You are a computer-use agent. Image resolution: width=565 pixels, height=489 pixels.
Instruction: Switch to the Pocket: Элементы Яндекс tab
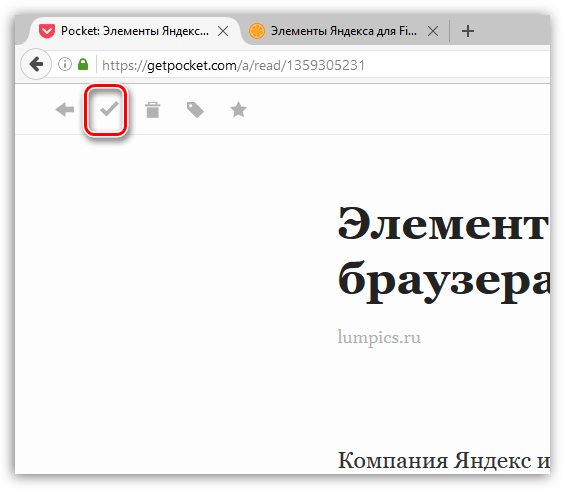(x=133, y=31)
